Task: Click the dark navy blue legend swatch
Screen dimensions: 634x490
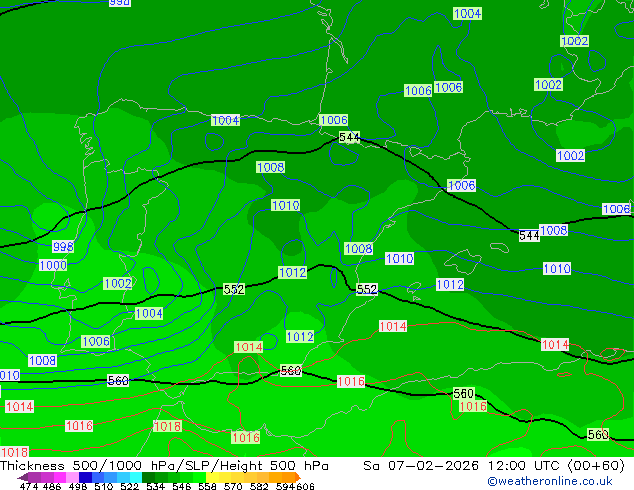Action: [85, 477]
